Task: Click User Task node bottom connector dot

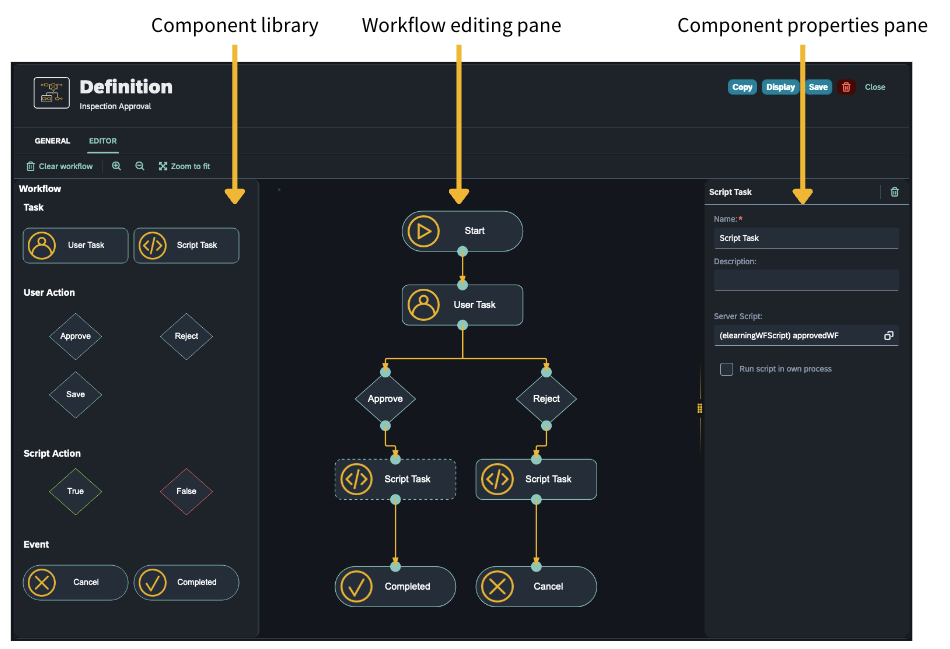Action: [462, 325]
